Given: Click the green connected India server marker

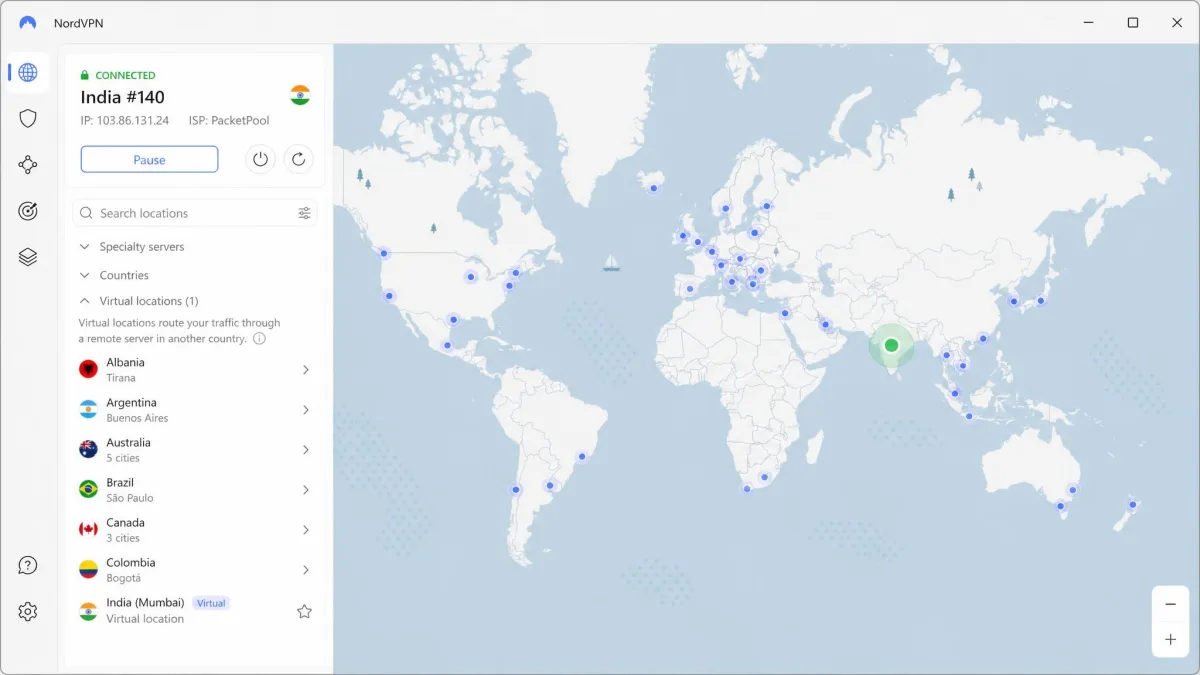Looking at the screenshot, I should 891,346.
